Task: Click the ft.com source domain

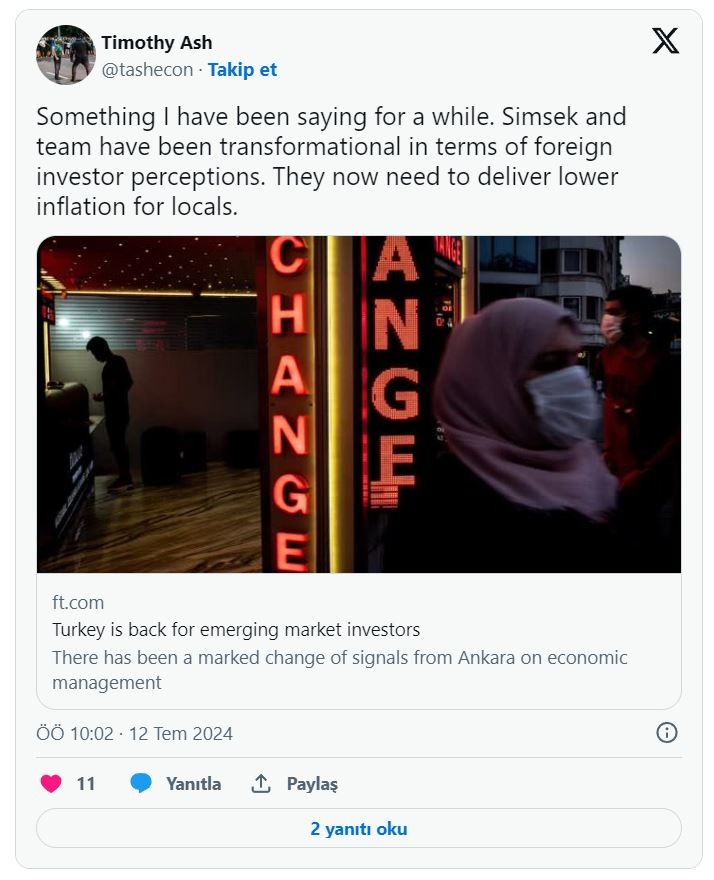Action: (x=78, y=602)
